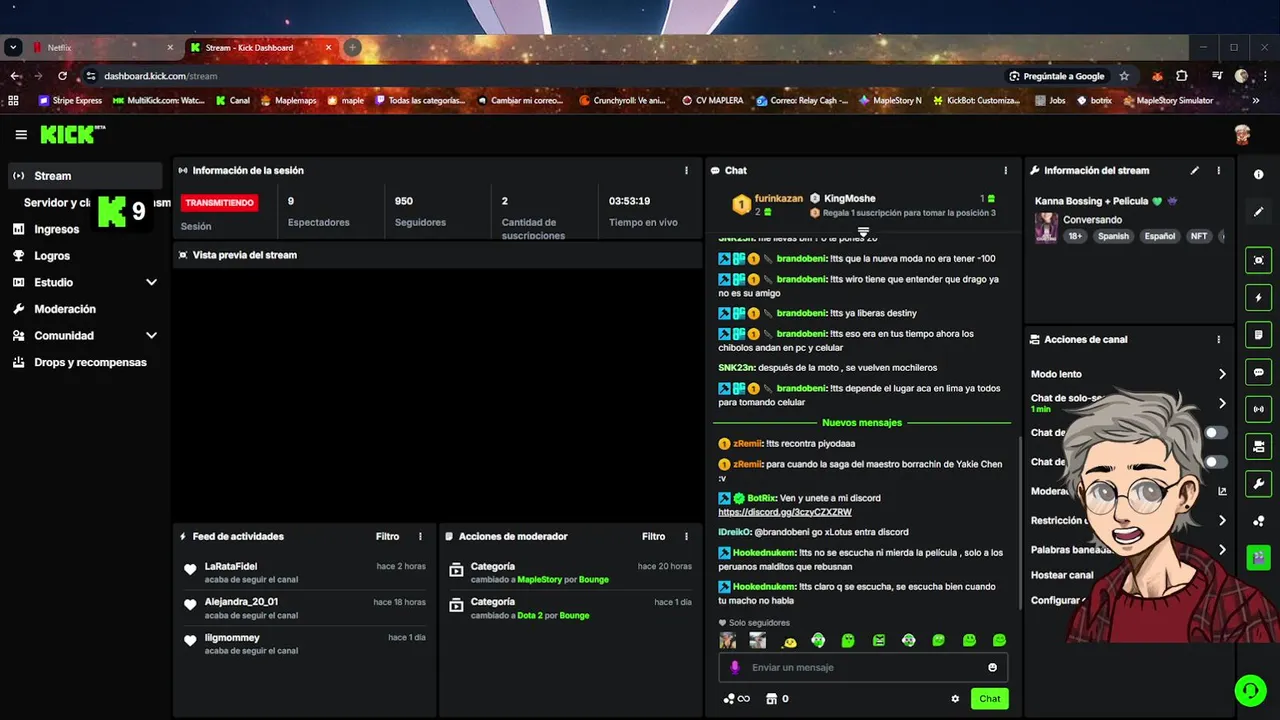
Task: Open chat settings gear icon
Action: tap(955, 699)
